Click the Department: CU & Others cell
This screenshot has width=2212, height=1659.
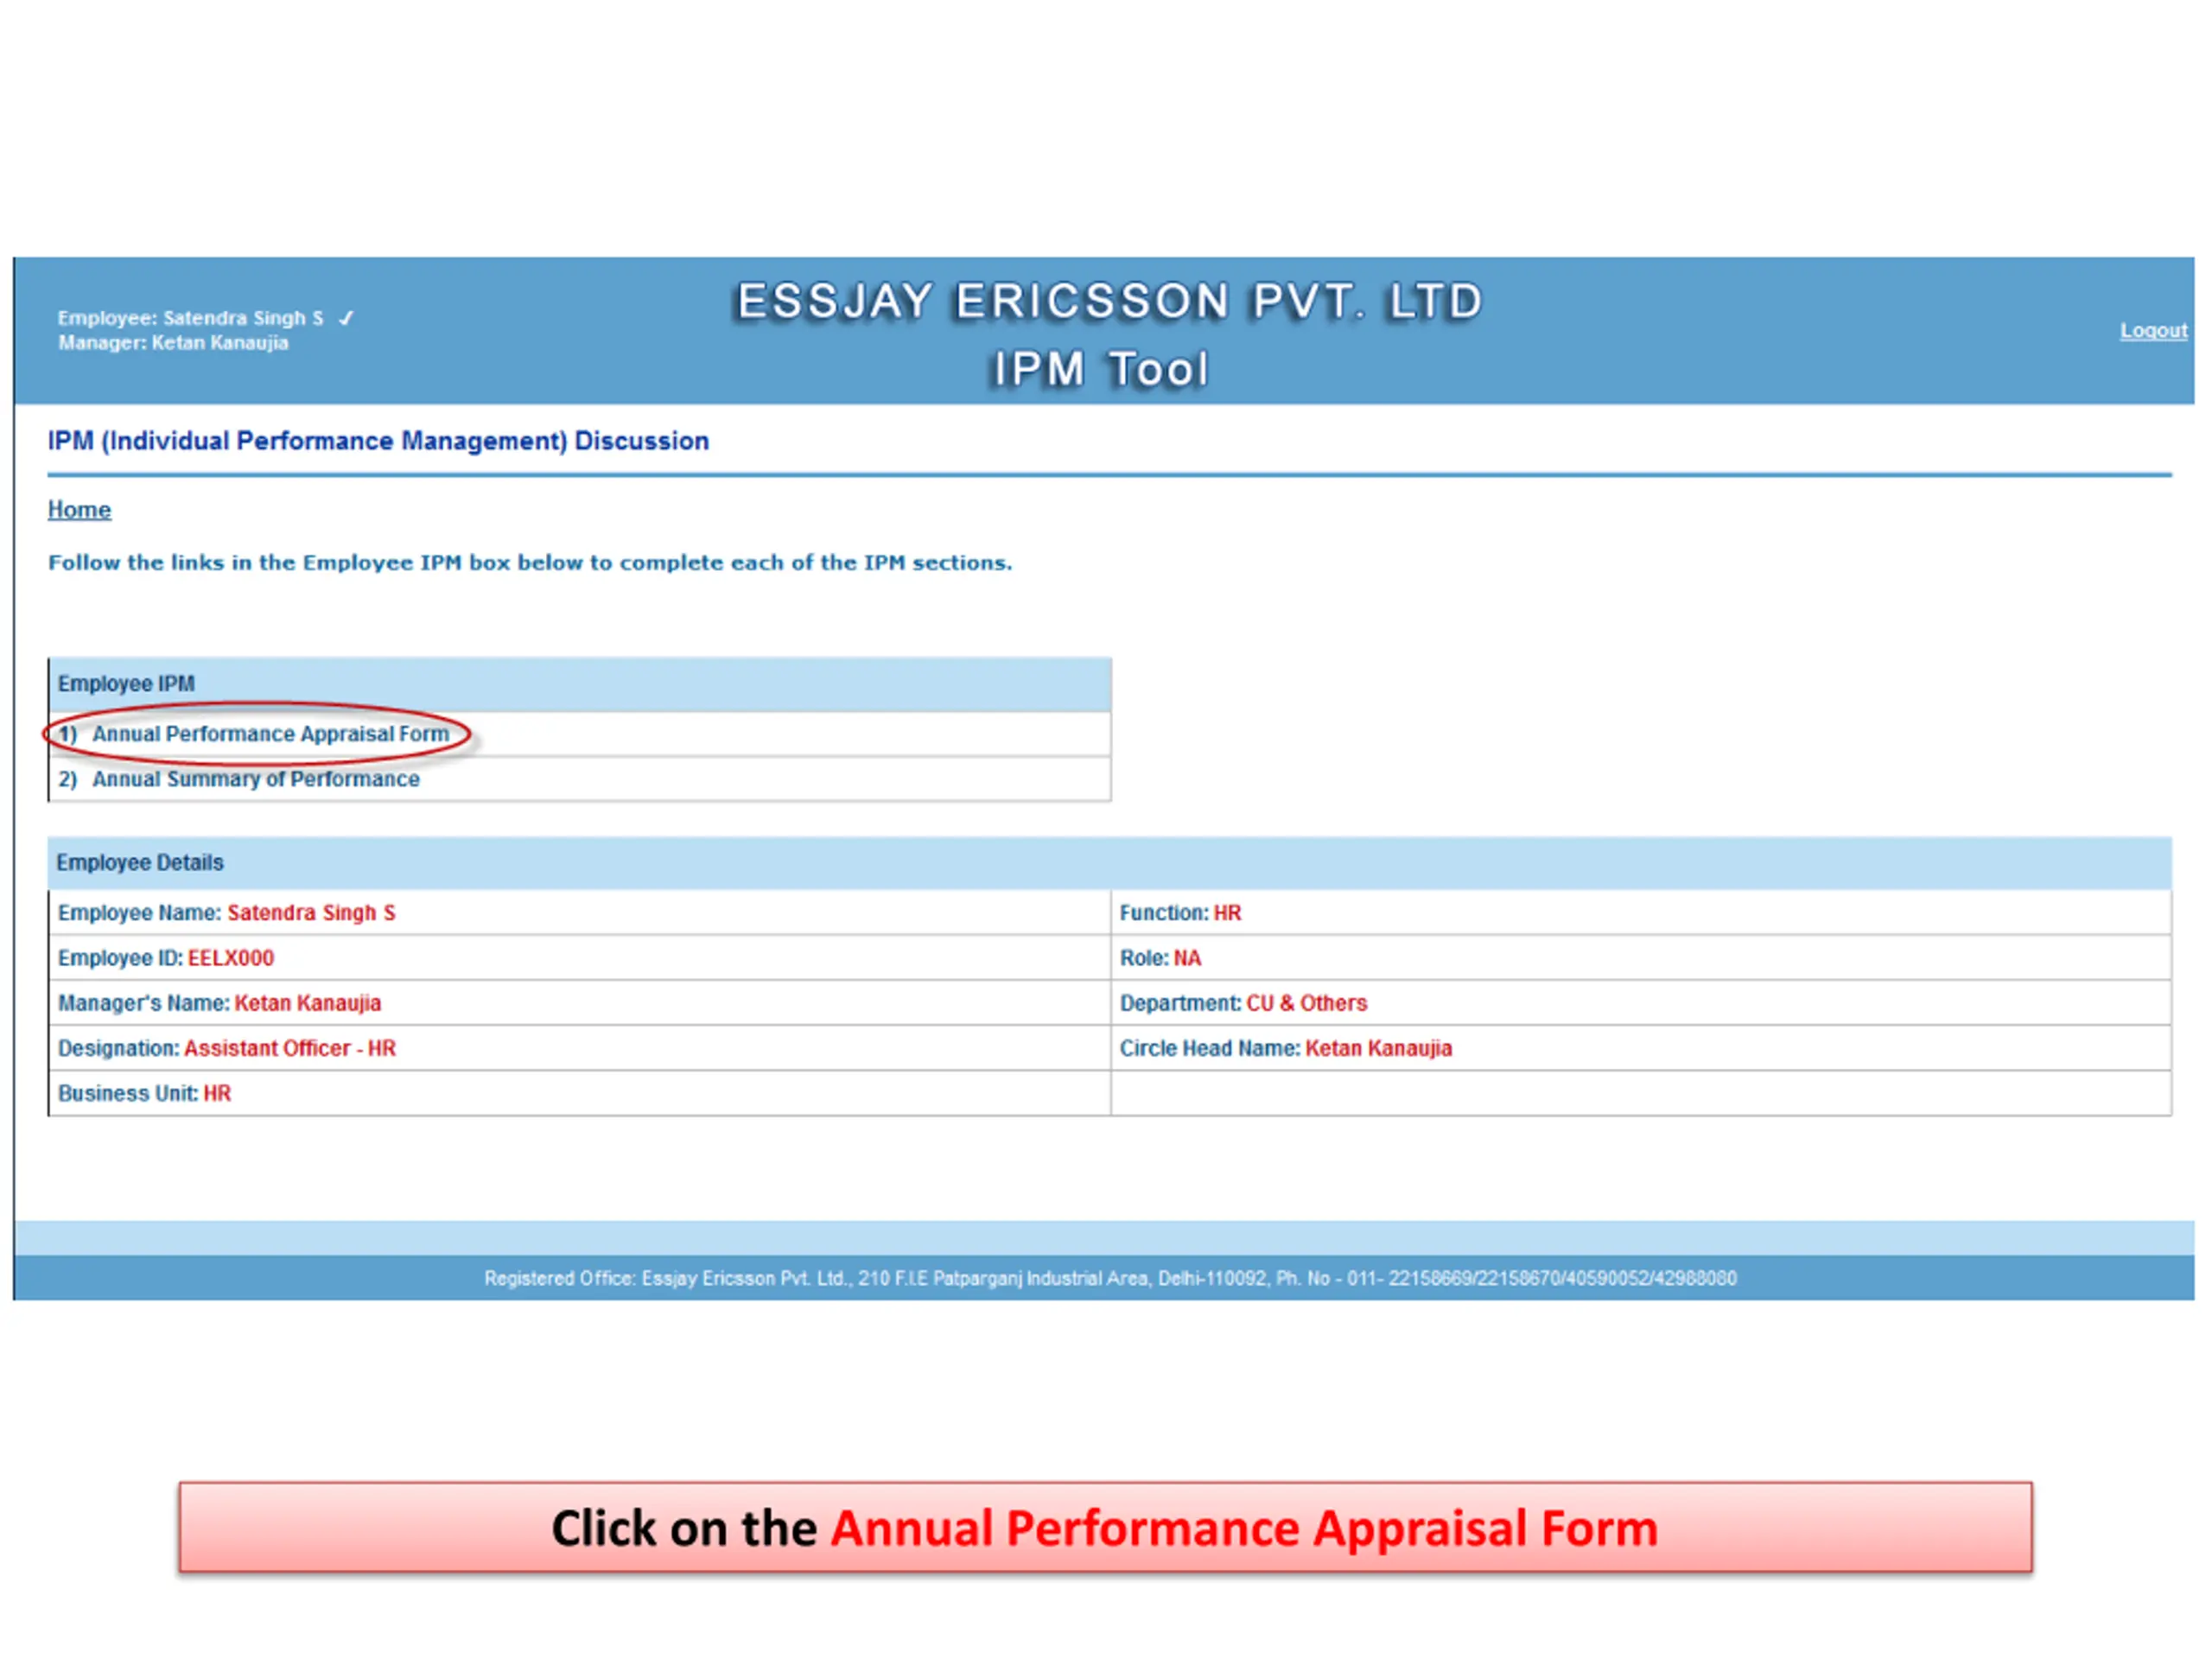(x=1641, y=1003)
